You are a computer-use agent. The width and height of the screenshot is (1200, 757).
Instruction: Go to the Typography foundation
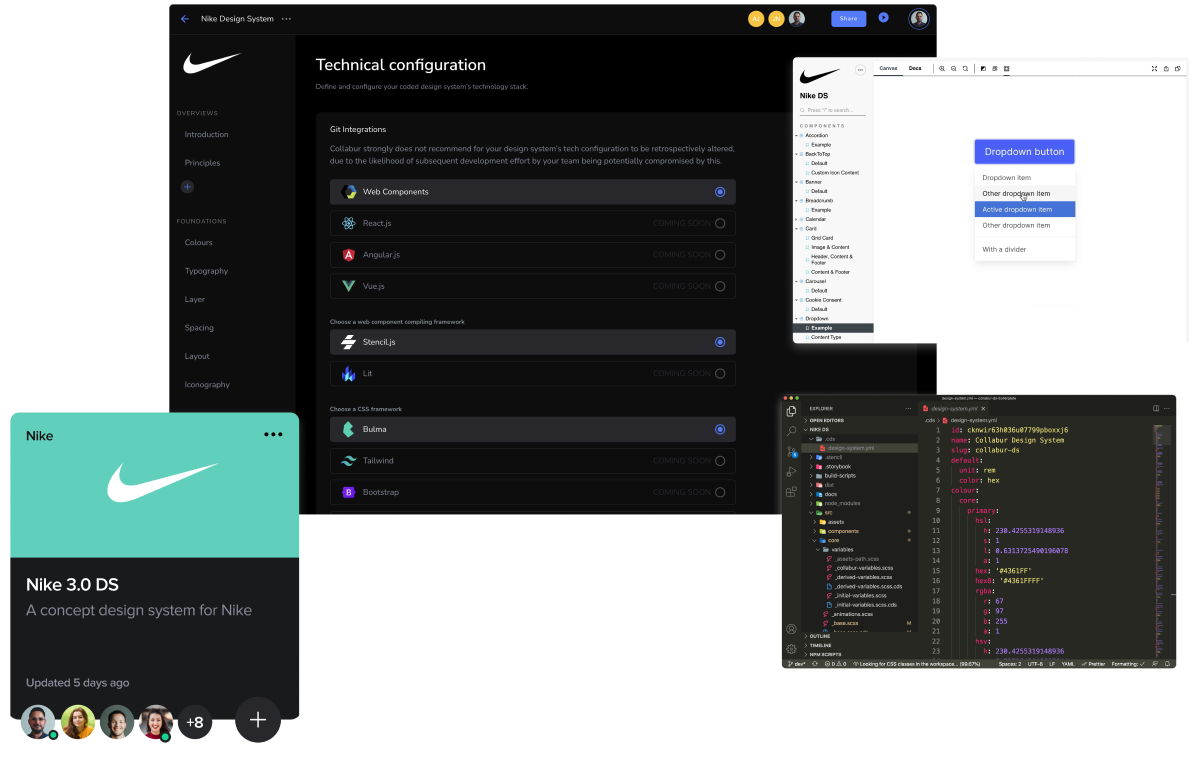[x=206, y=271]
